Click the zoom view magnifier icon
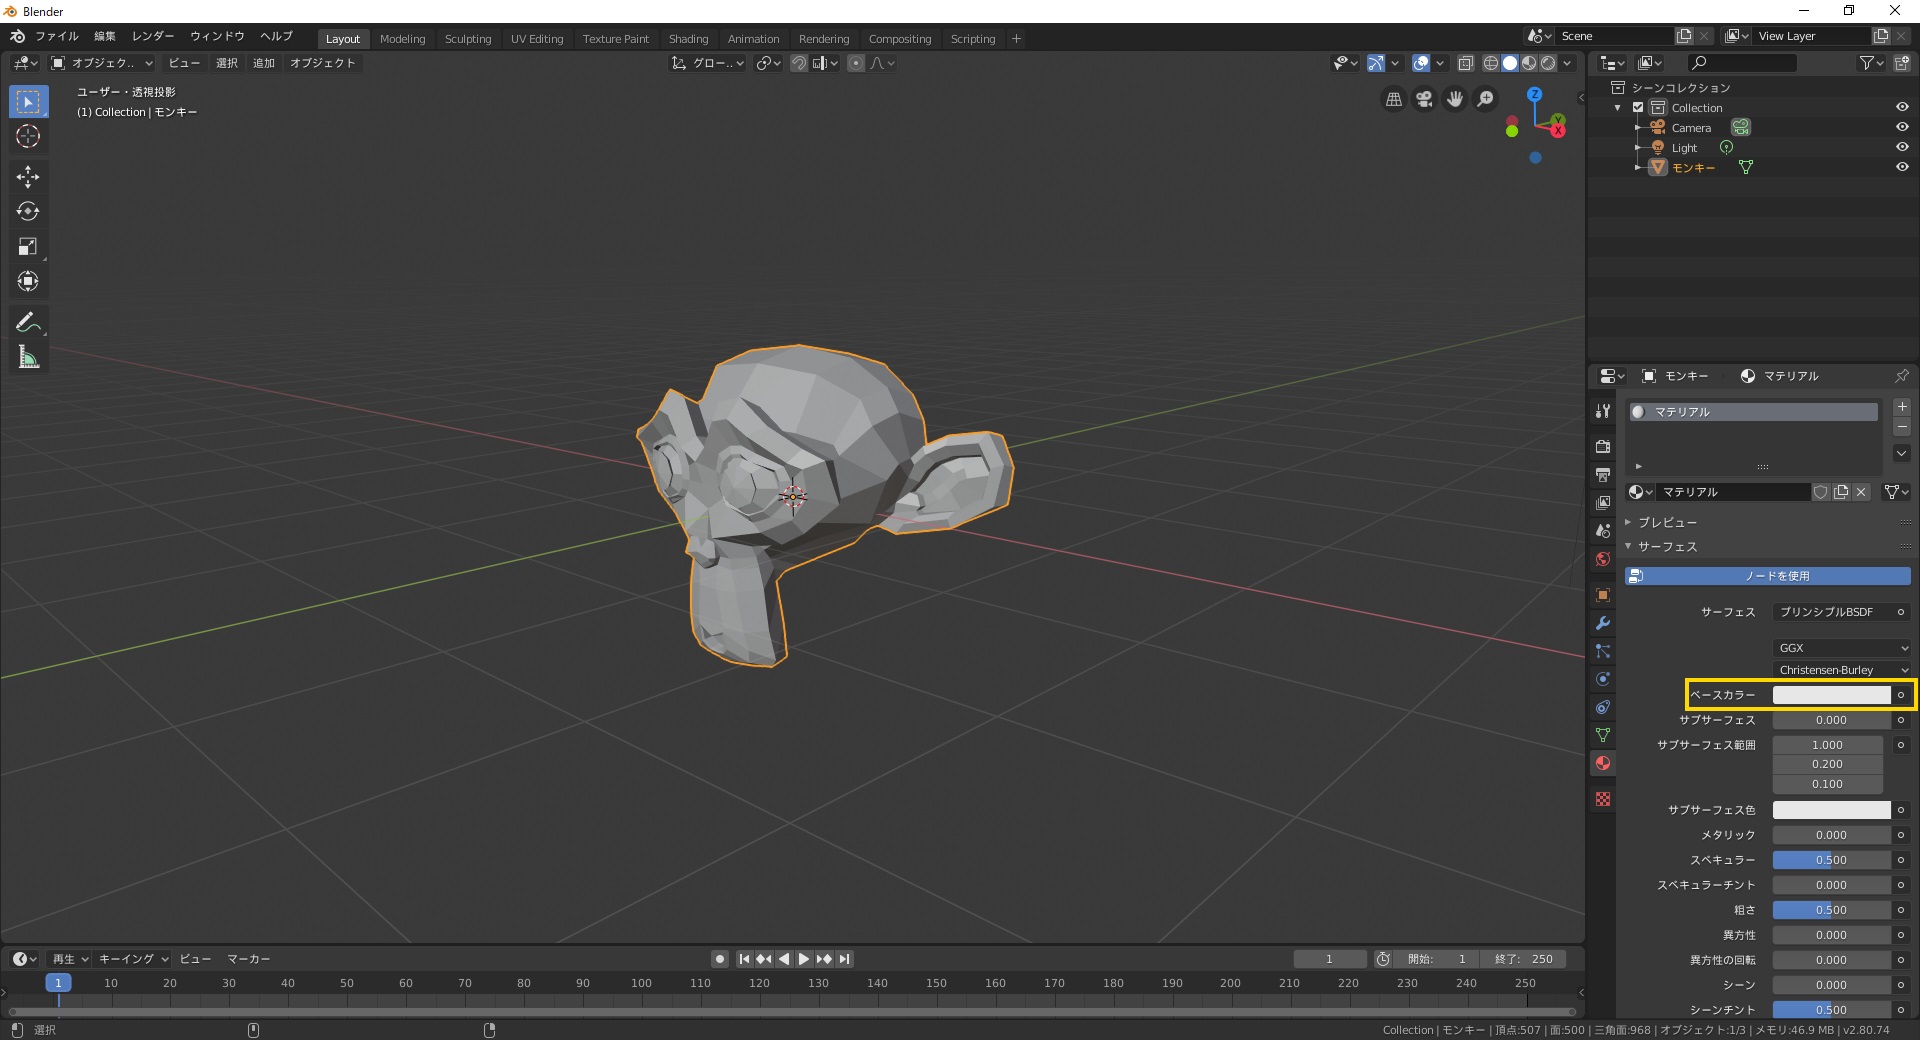Screen dimensions: 1920x1040 (1486, 99)
